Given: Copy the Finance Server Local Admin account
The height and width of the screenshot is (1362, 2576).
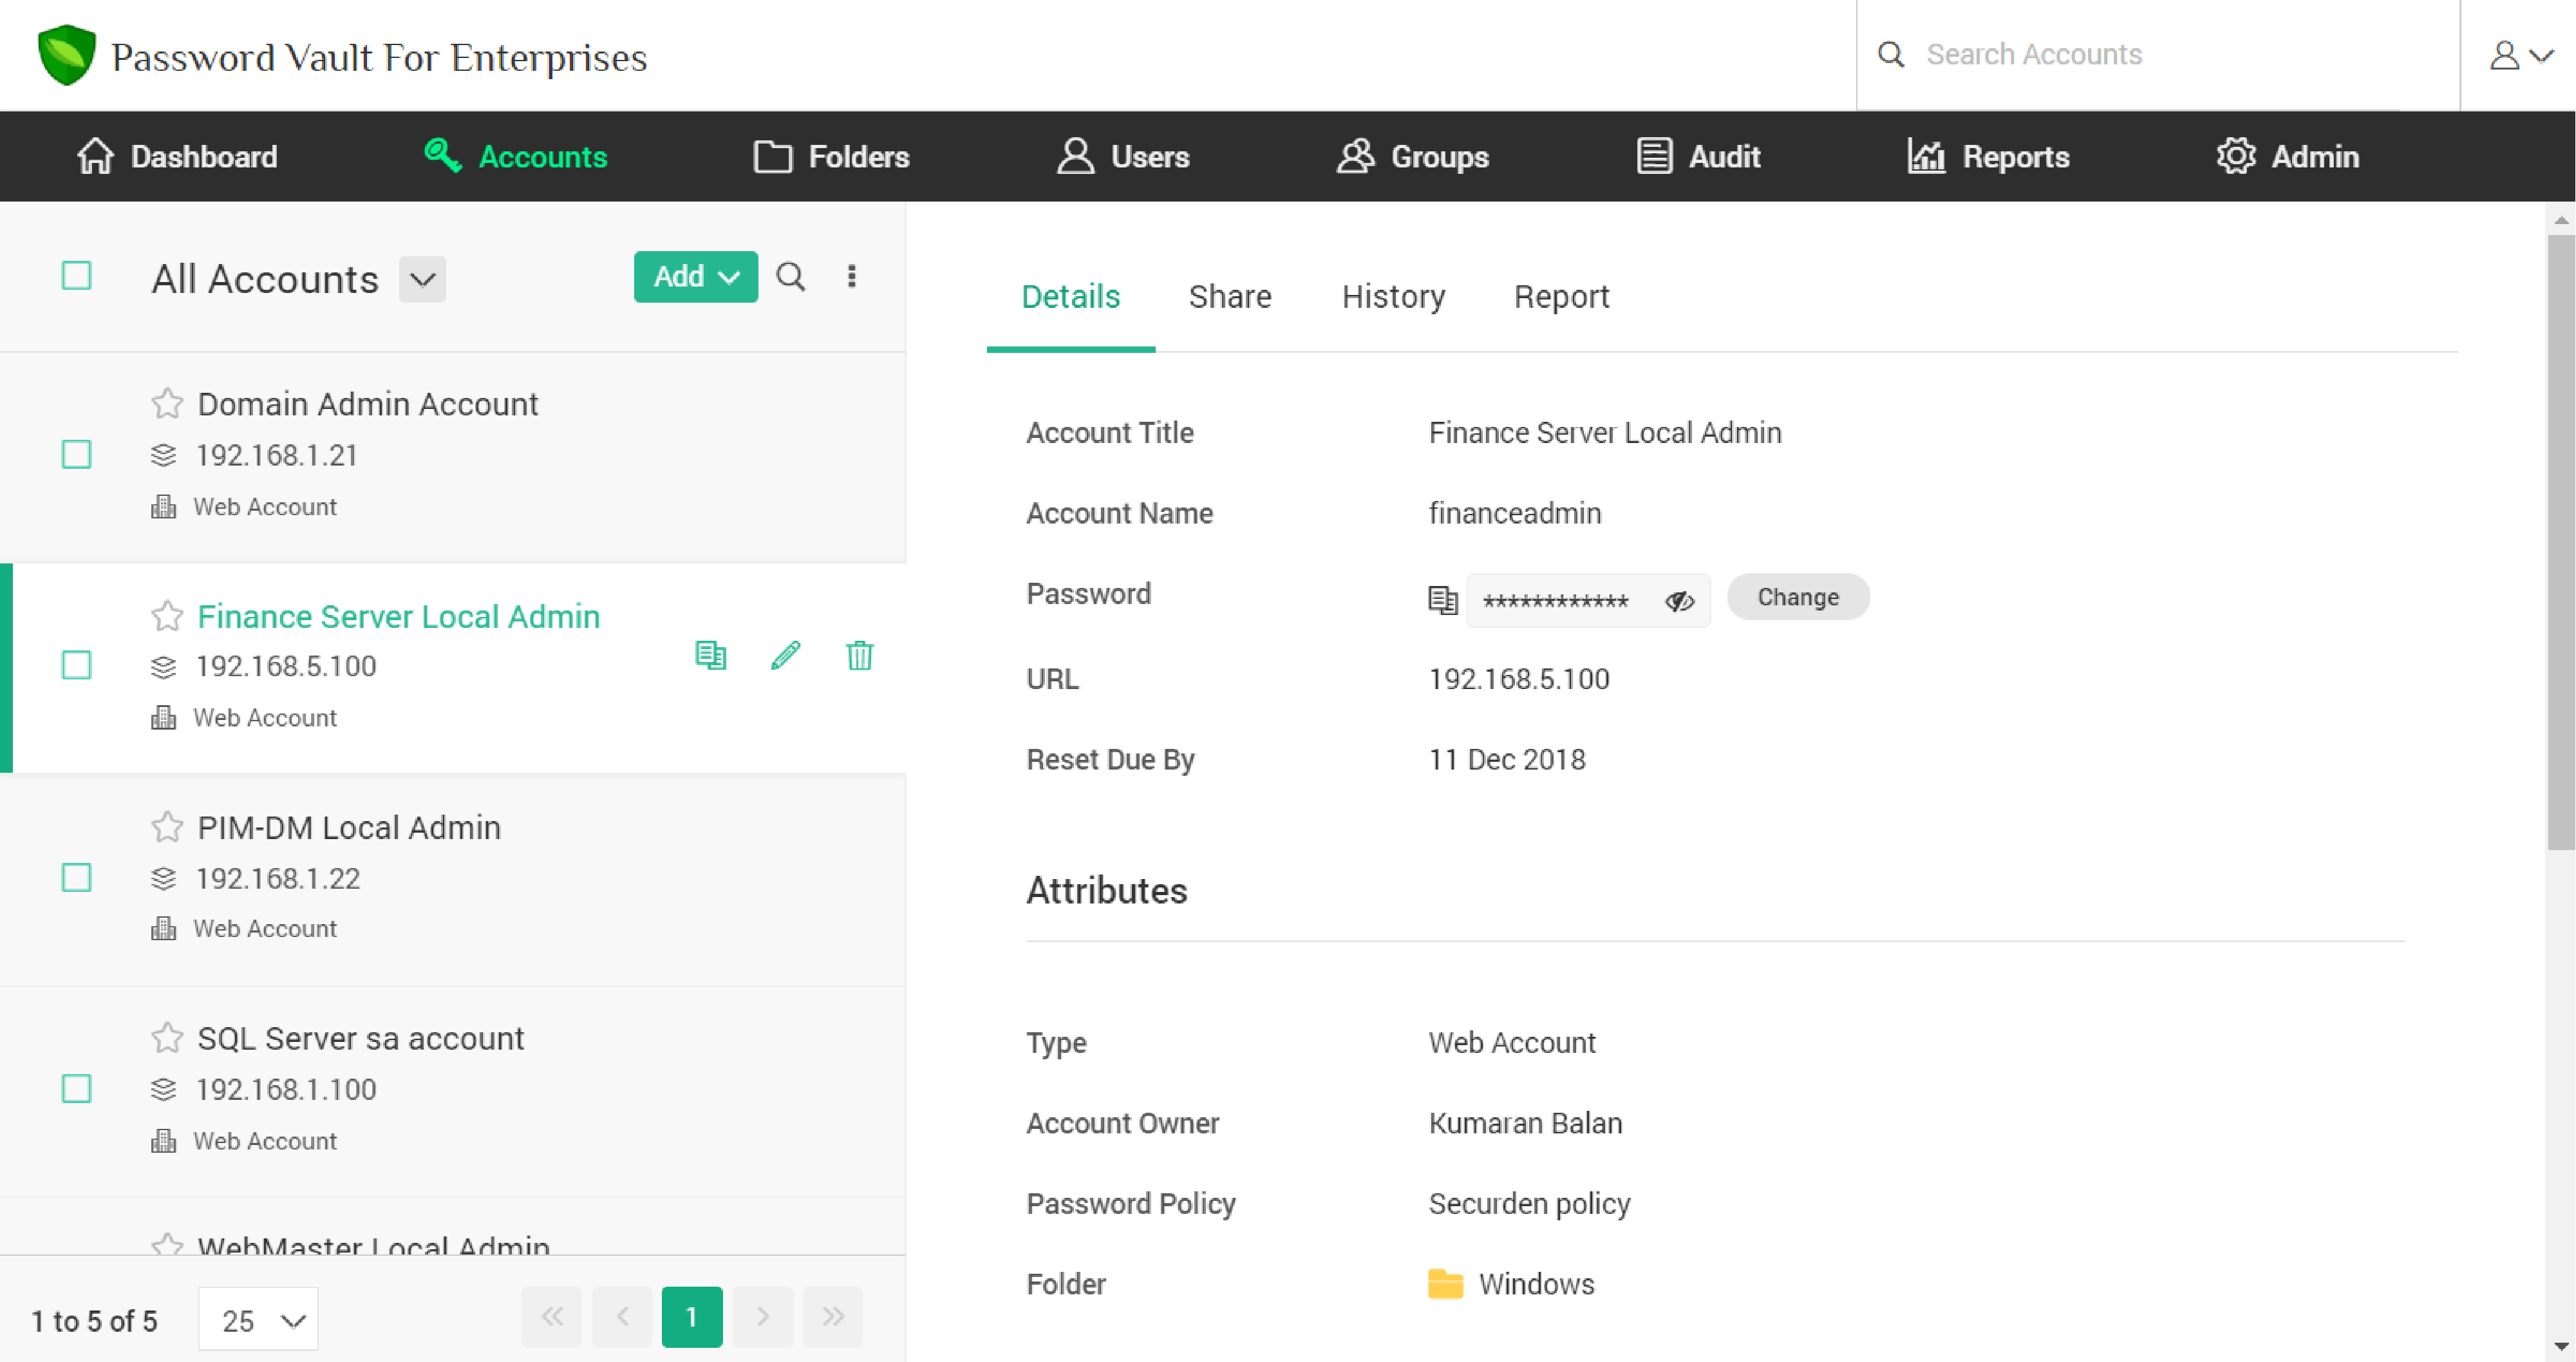Looking at the screenshot, I should [x=711, y=656].
